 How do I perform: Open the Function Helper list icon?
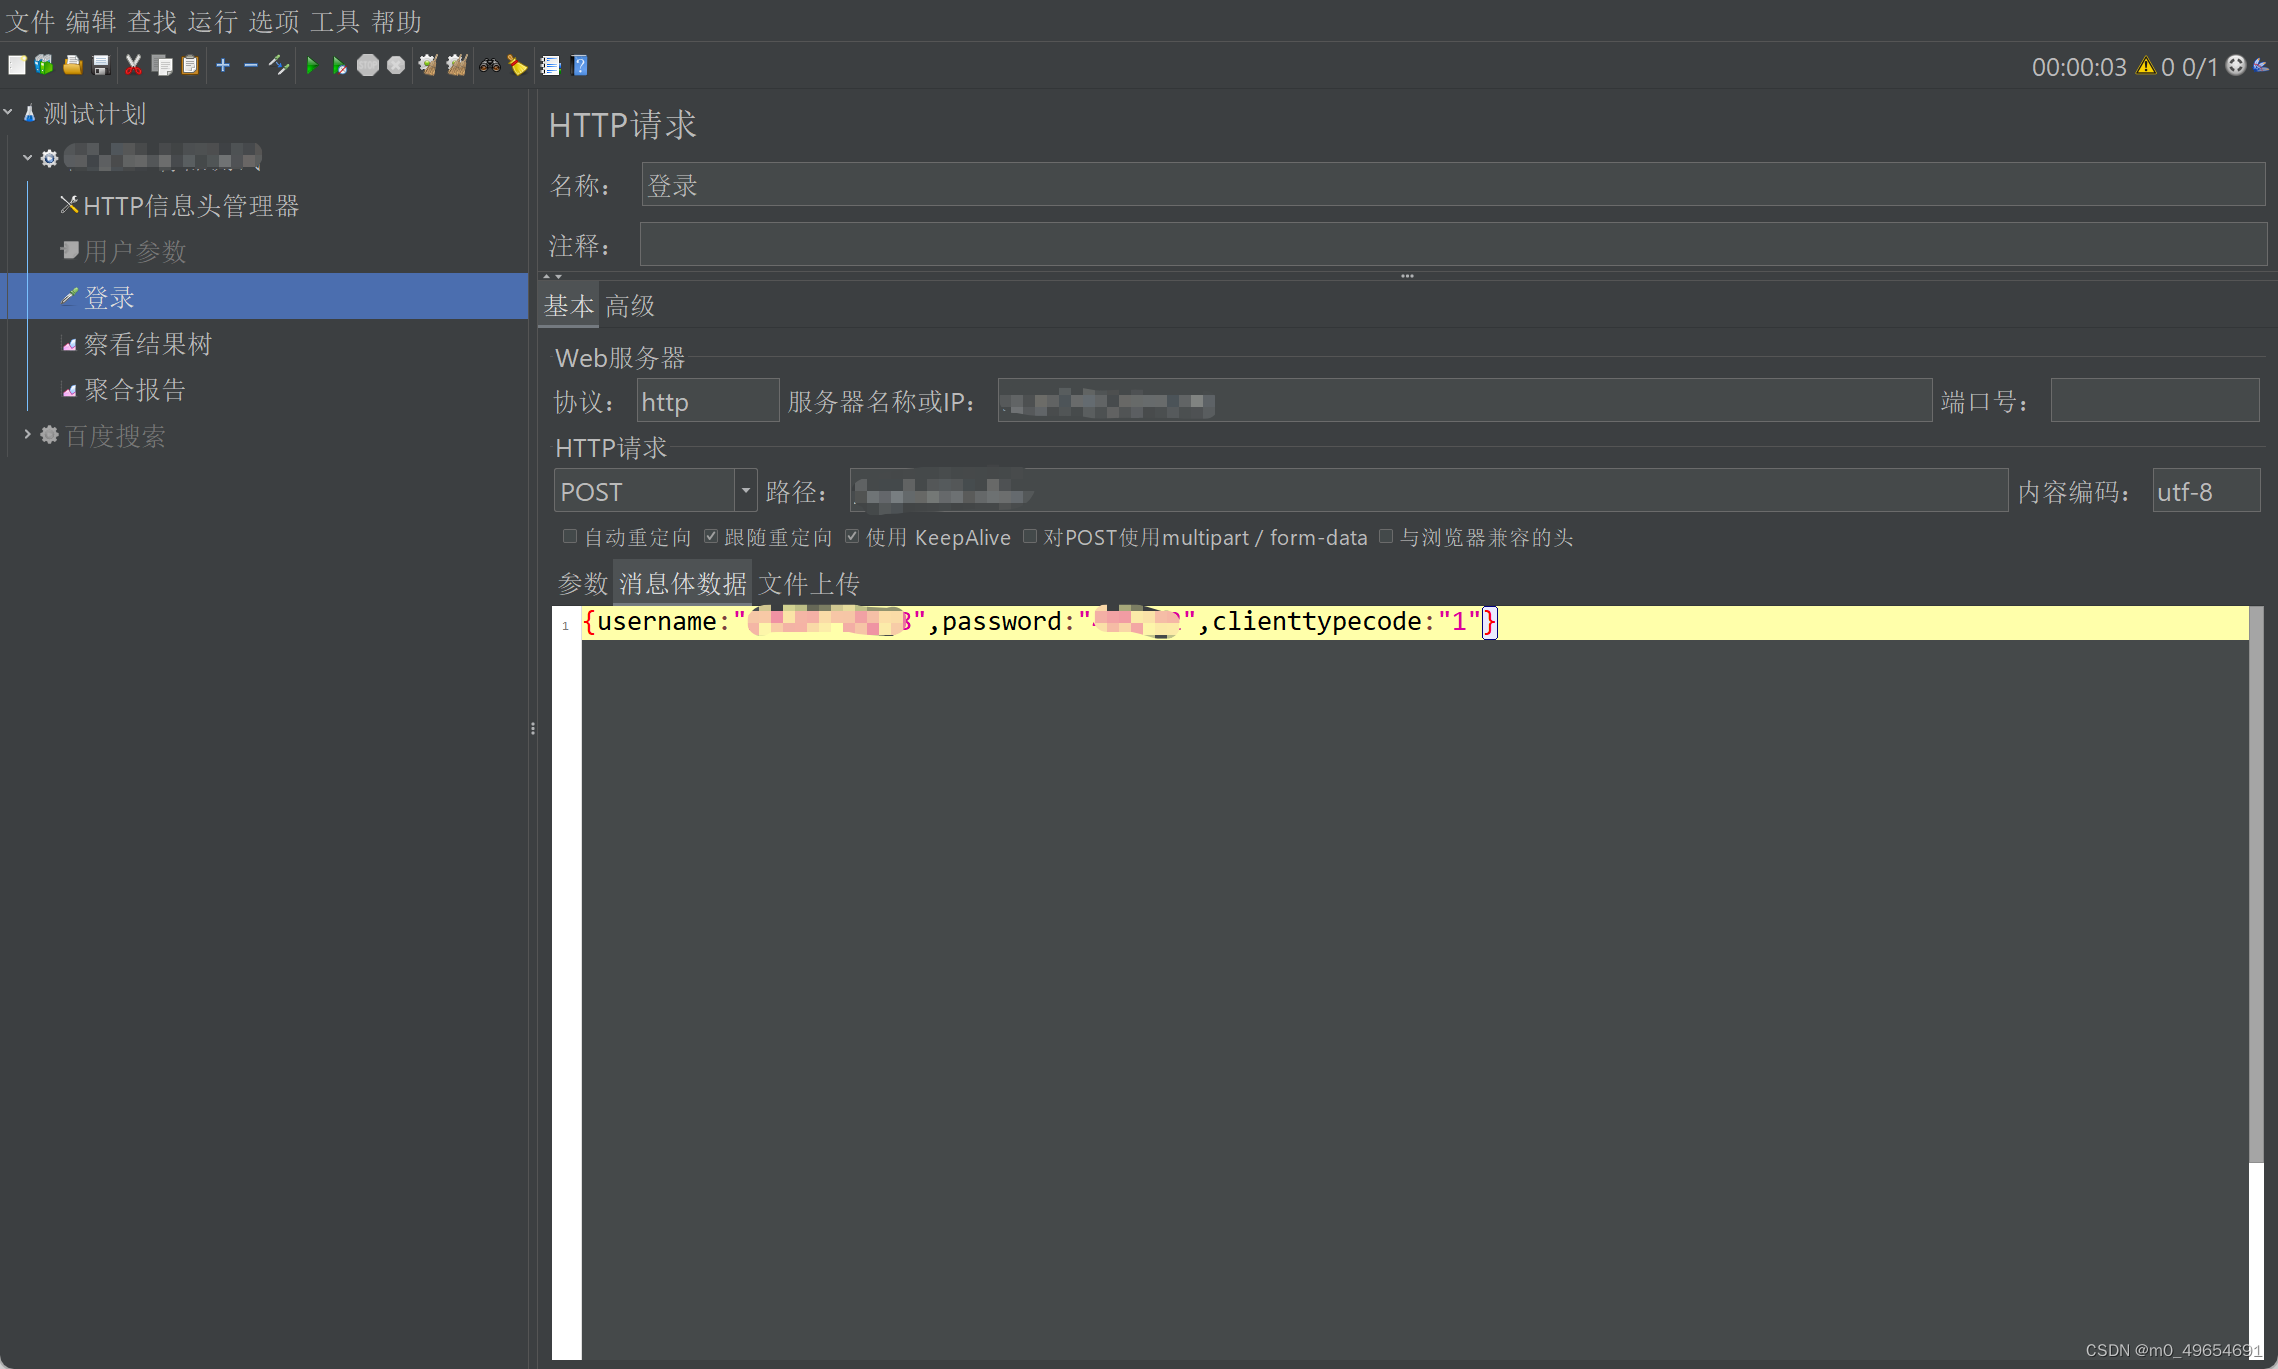pos(550,66)
